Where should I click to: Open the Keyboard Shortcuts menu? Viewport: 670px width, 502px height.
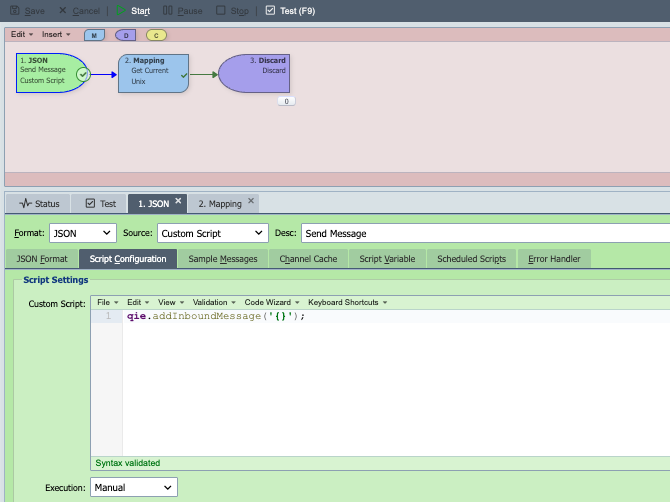point(347,302)
